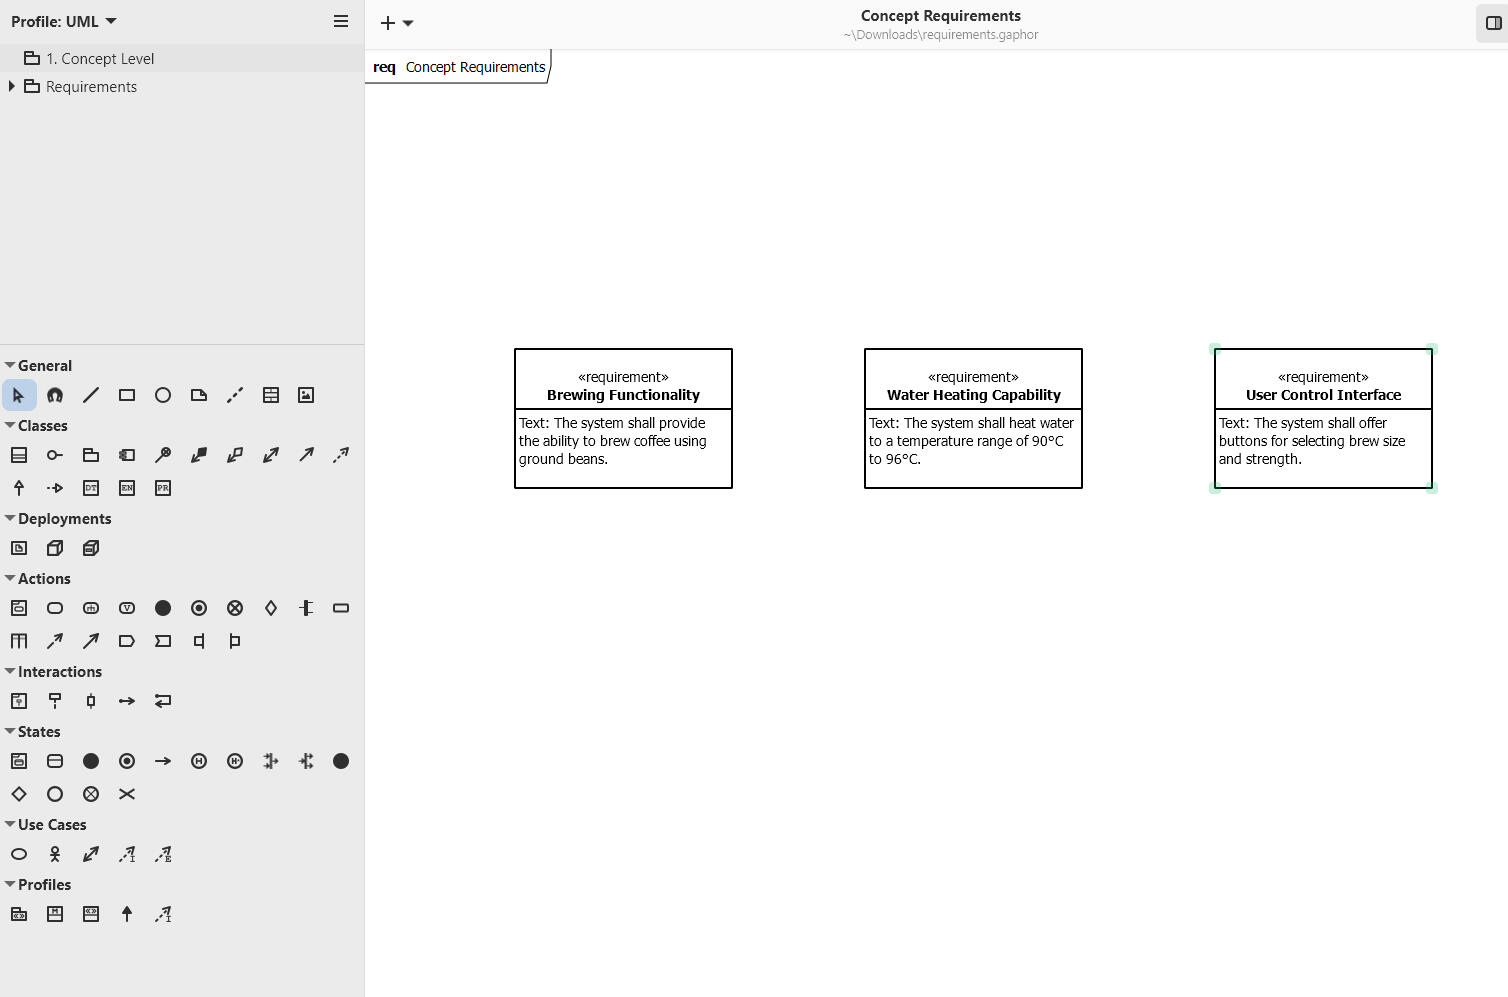
Task: Open the hamburger menu
Action: 340,21
